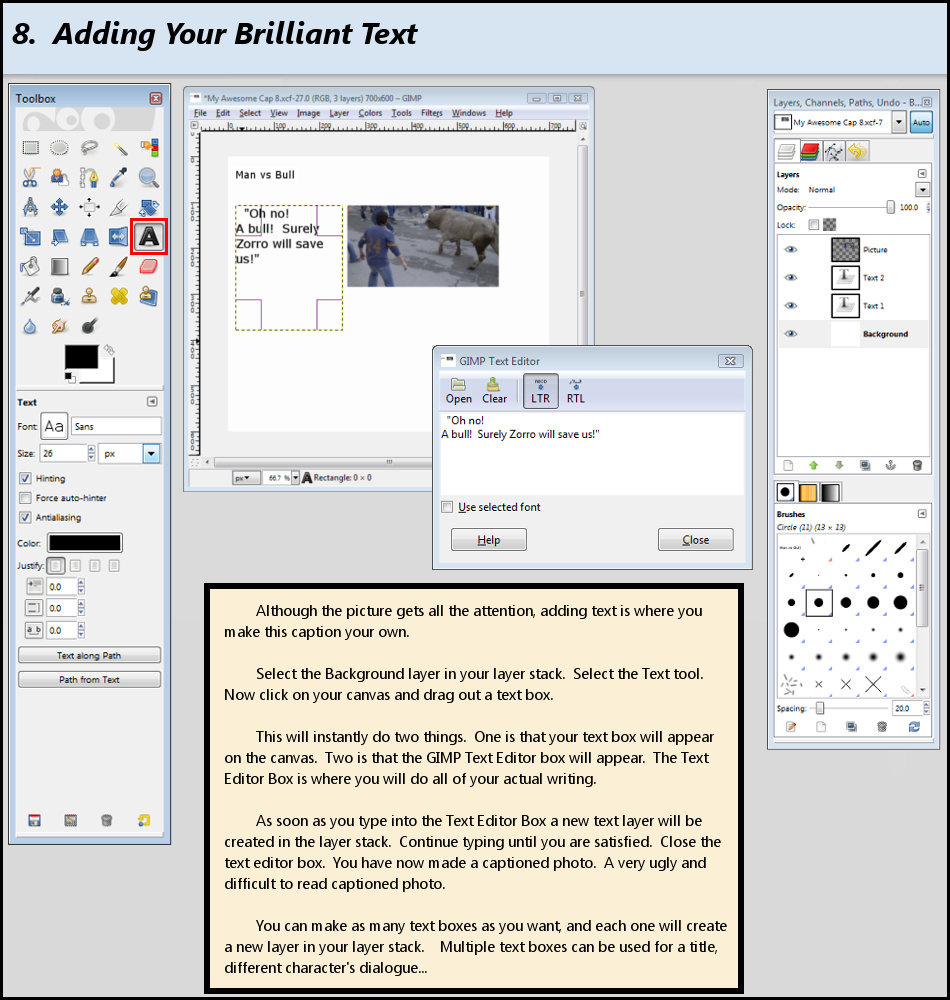The width and height of the screenshot is (950, 1000).
Task: Toggle the layer Lock checkbox
Action: 813,224
